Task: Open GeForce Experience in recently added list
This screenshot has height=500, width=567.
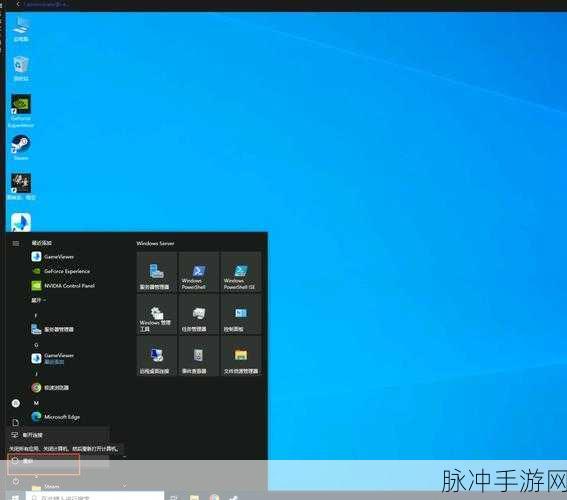Action: click(x=61, y=271)
